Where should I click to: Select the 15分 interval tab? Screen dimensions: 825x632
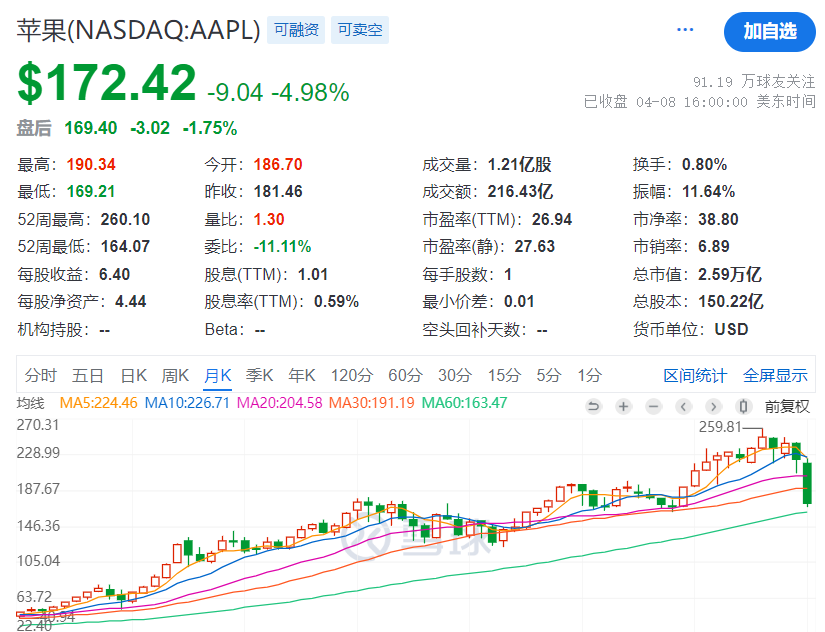click(x=504, y=376)
